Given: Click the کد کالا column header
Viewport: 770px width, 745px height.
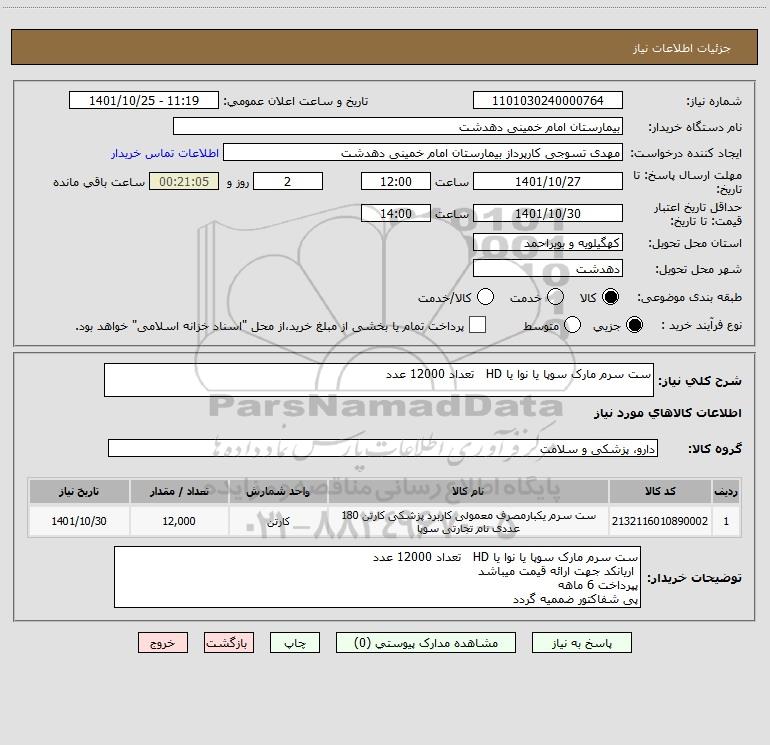Looking at the screenshot, I should (x=660, y=491).
